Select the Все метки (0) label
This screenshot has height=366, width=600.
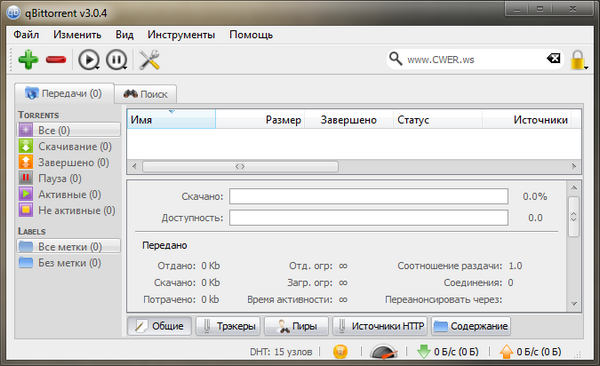69,247
